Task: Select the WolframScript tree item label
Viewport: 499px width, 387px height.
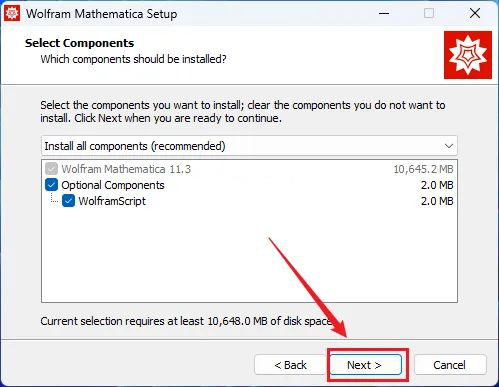Action: [112, 201]
